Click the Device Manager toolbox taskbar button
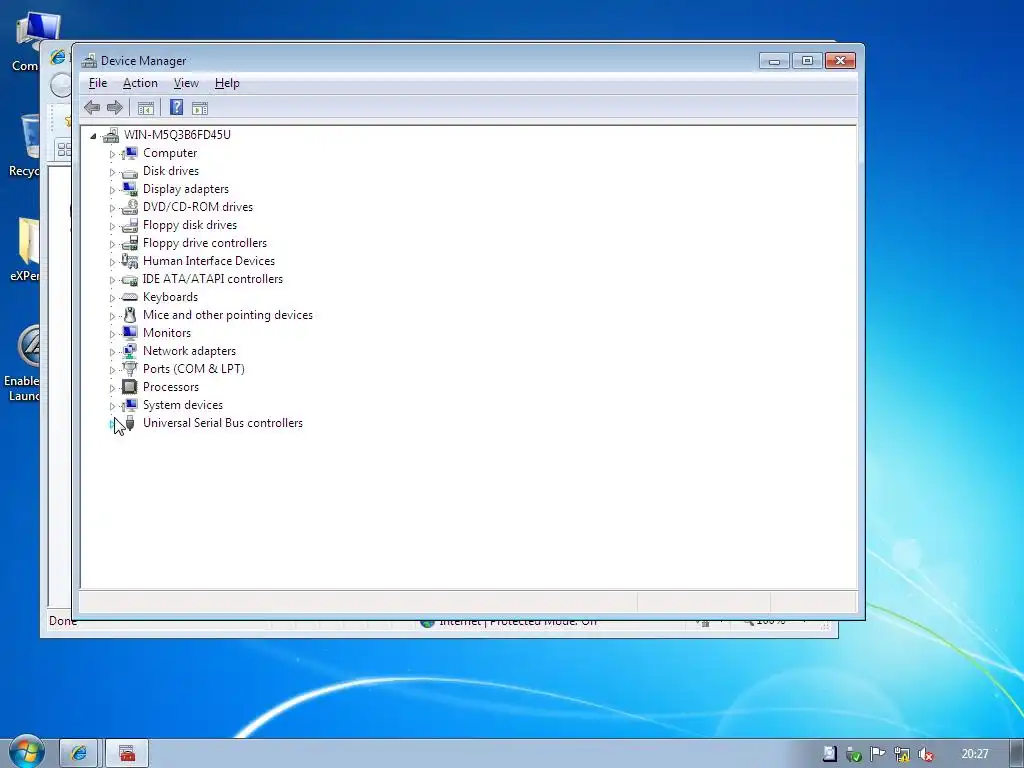The image size is (1024, 768). pos(127,754)
